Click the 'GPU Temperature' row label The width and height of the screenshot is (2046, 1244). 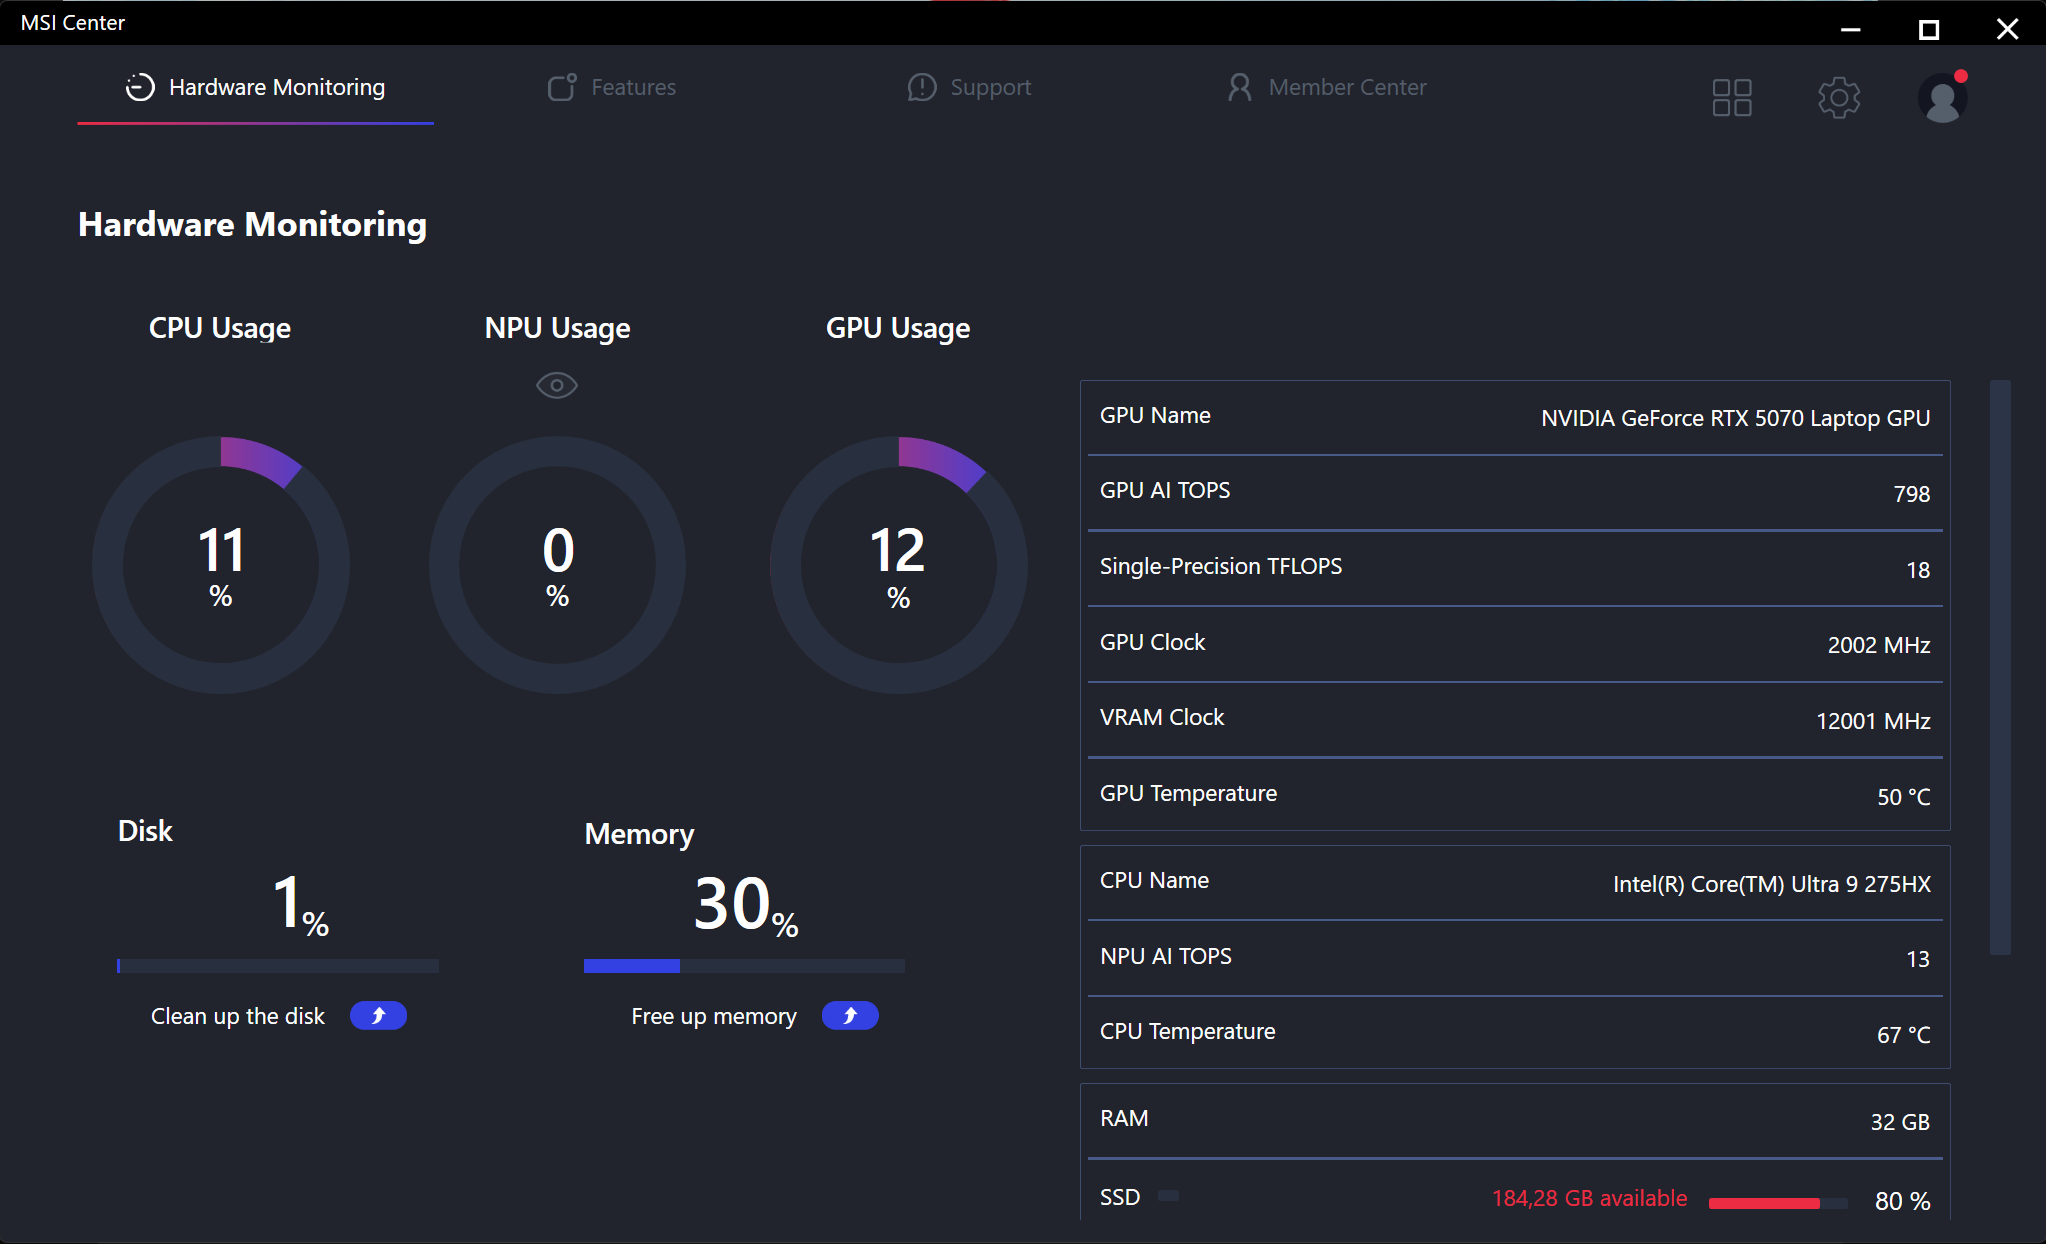[1189, 793]
